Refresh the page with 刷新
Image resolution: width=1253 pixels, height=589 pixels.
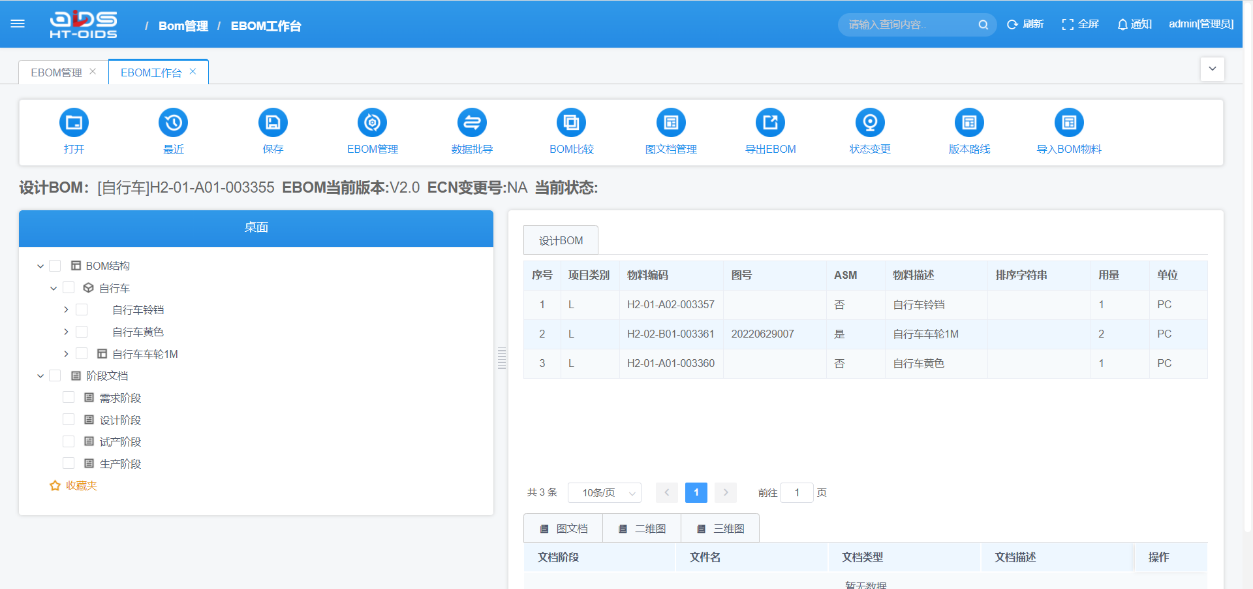(1025, 24)
